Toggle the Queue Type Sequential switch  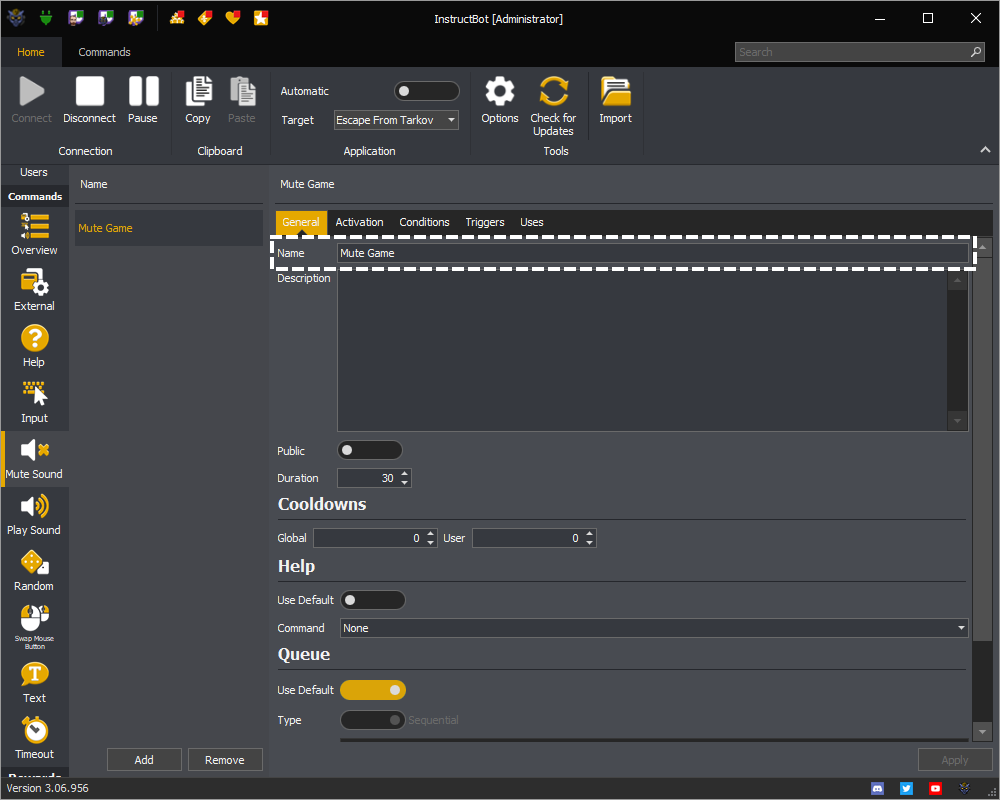[x=373, y=720]
